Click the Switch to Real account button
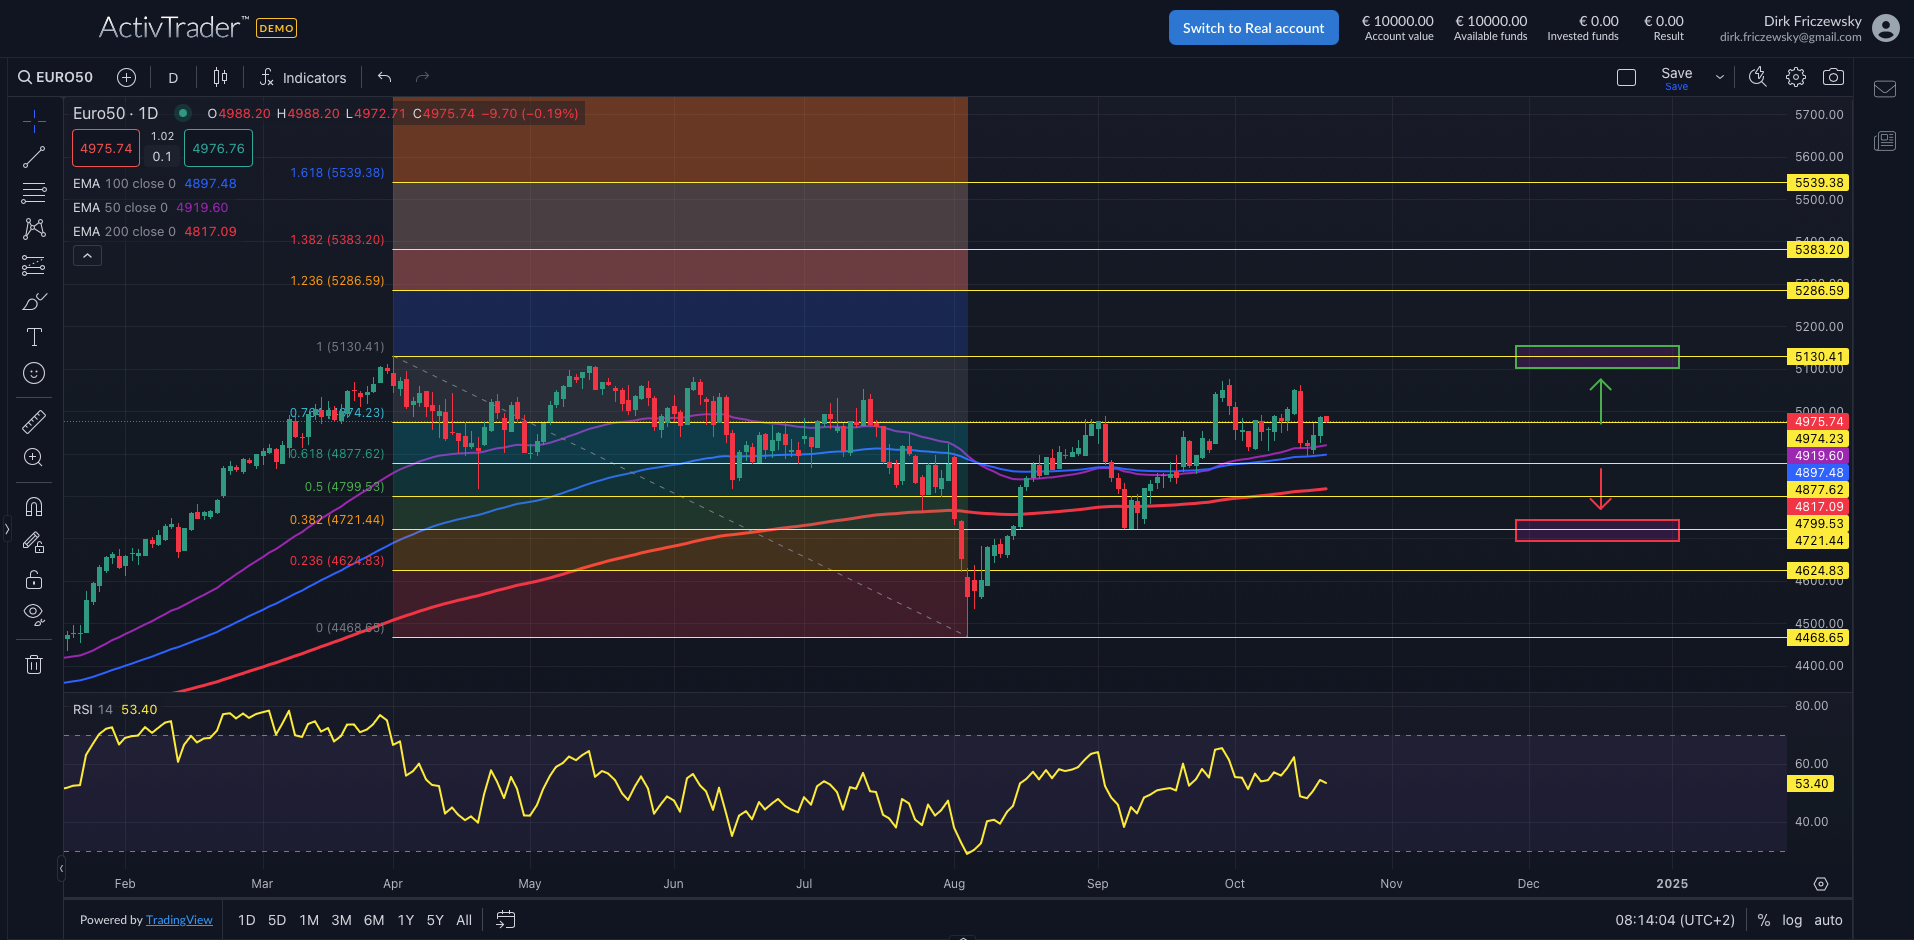Viewport: 1914px width, 940px height. (x=1253, y=27)
